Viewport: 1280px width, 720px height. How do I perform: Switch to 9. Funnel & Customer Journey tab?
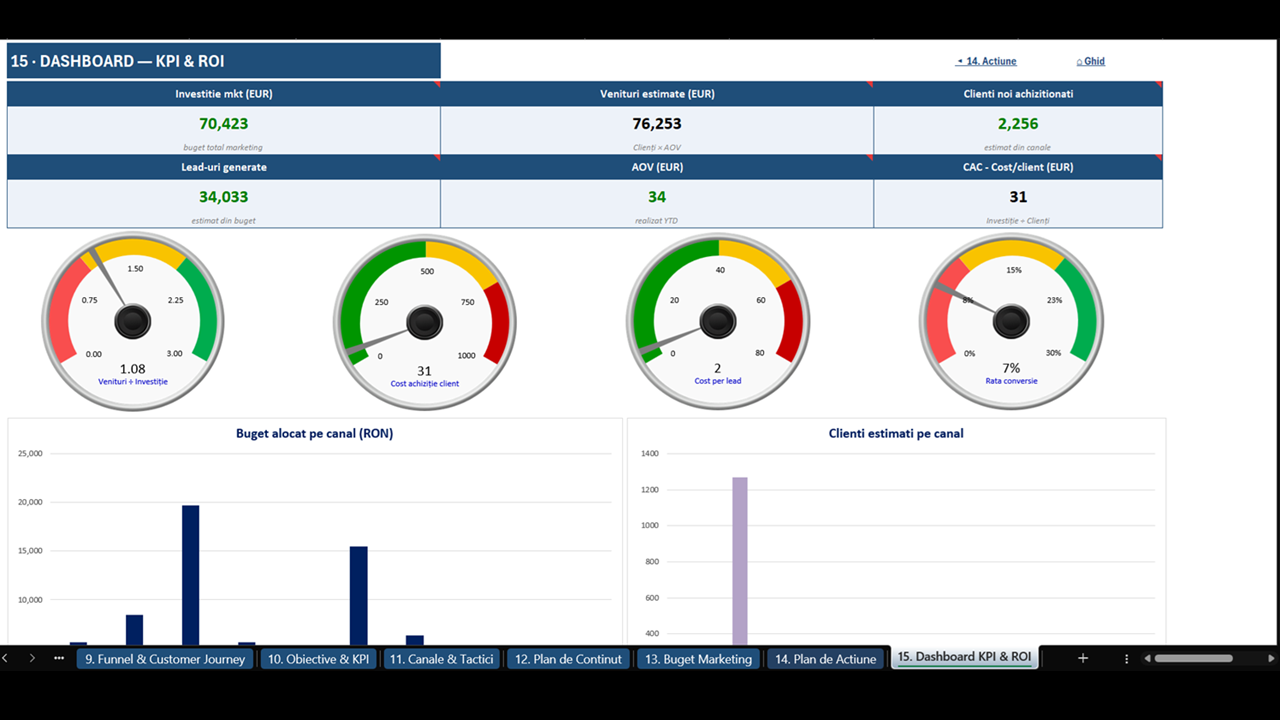pos(165,659)
